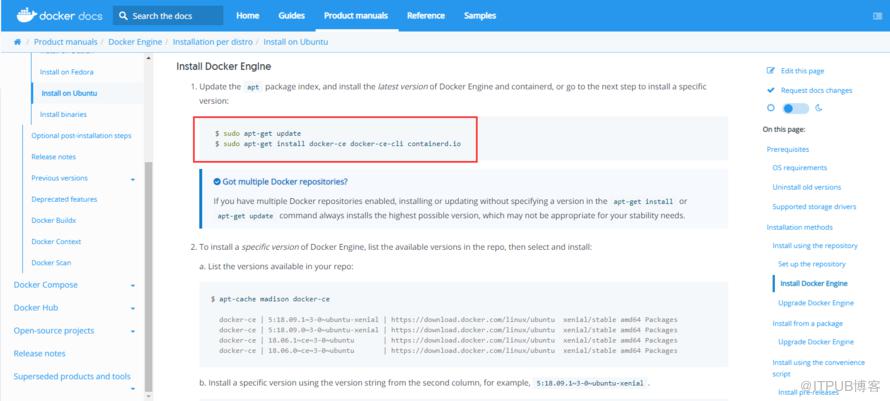Open Install on Fedora page
The height and width of the screenshot is (401, 890).
pos(66,72)
